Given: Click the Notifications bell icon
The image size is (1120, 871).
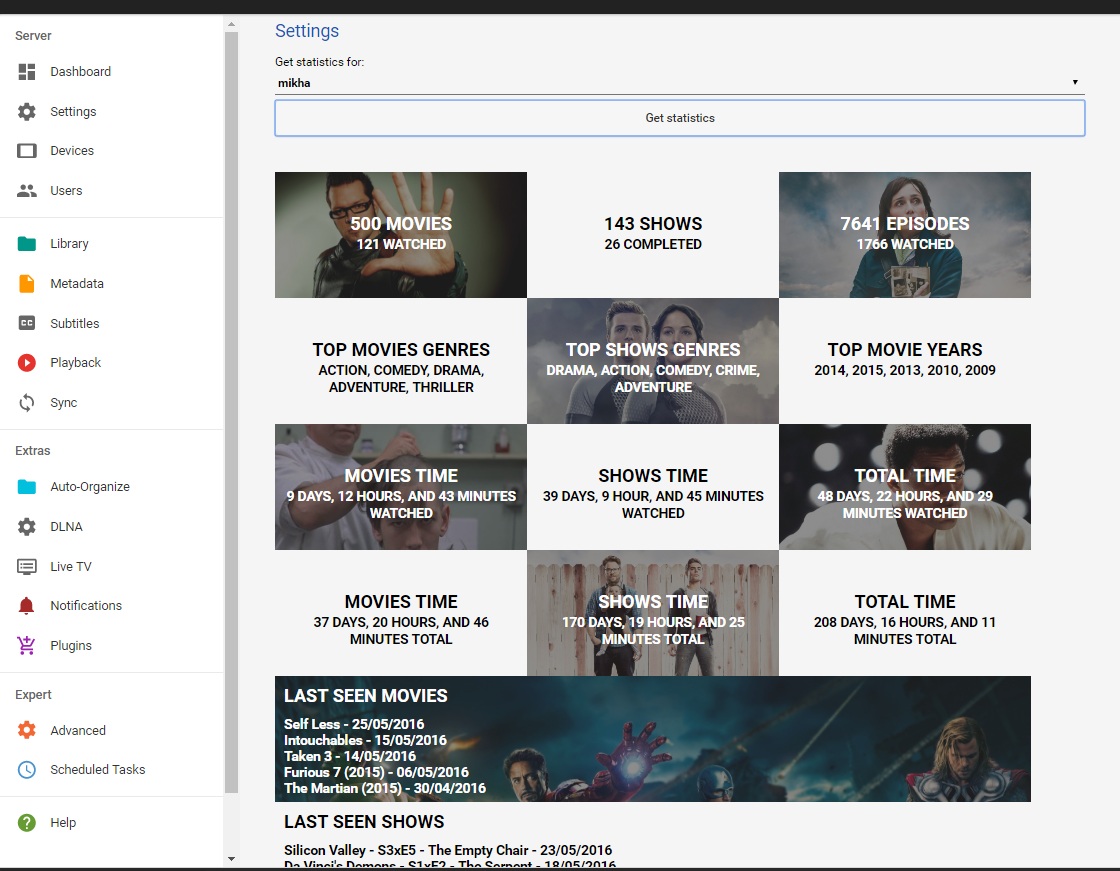Looking at the screenshot, I should 26,606.
